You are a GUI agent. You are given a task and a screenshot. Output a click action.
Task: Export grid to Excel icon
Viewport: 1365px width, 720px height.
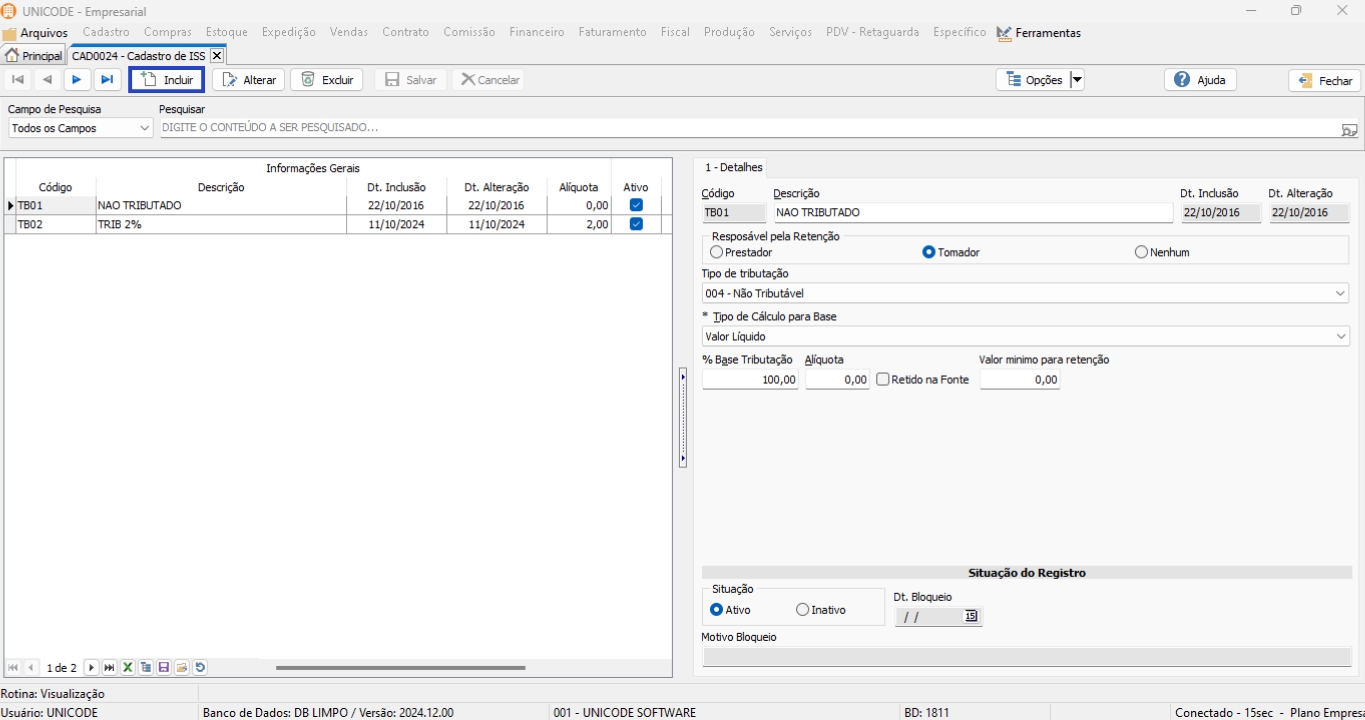coord(128,667)
